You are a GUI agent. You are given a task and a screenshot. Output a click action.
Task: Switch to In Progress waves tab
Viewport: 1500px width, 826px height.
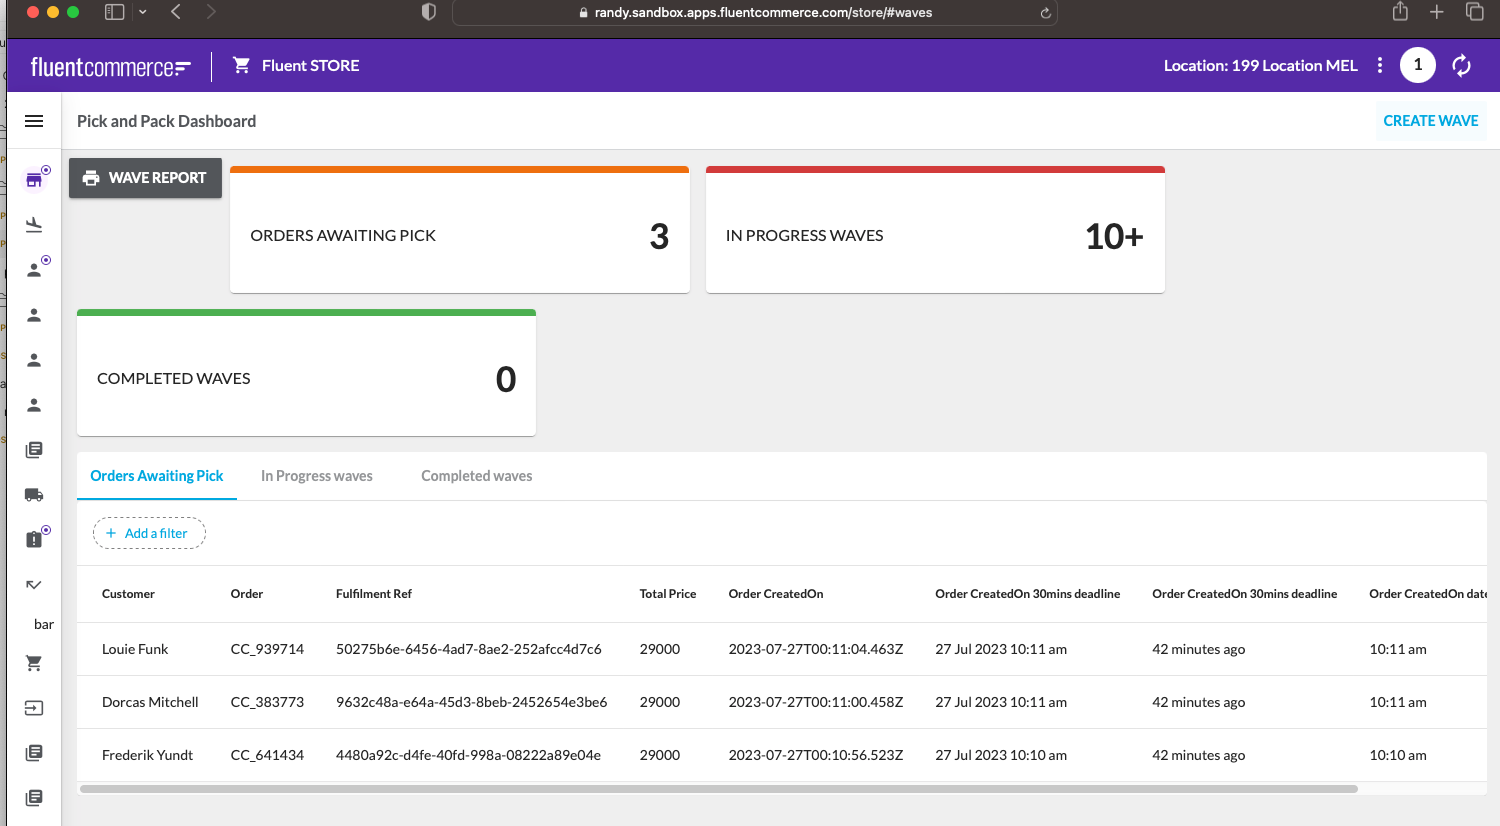pos(316,476)
